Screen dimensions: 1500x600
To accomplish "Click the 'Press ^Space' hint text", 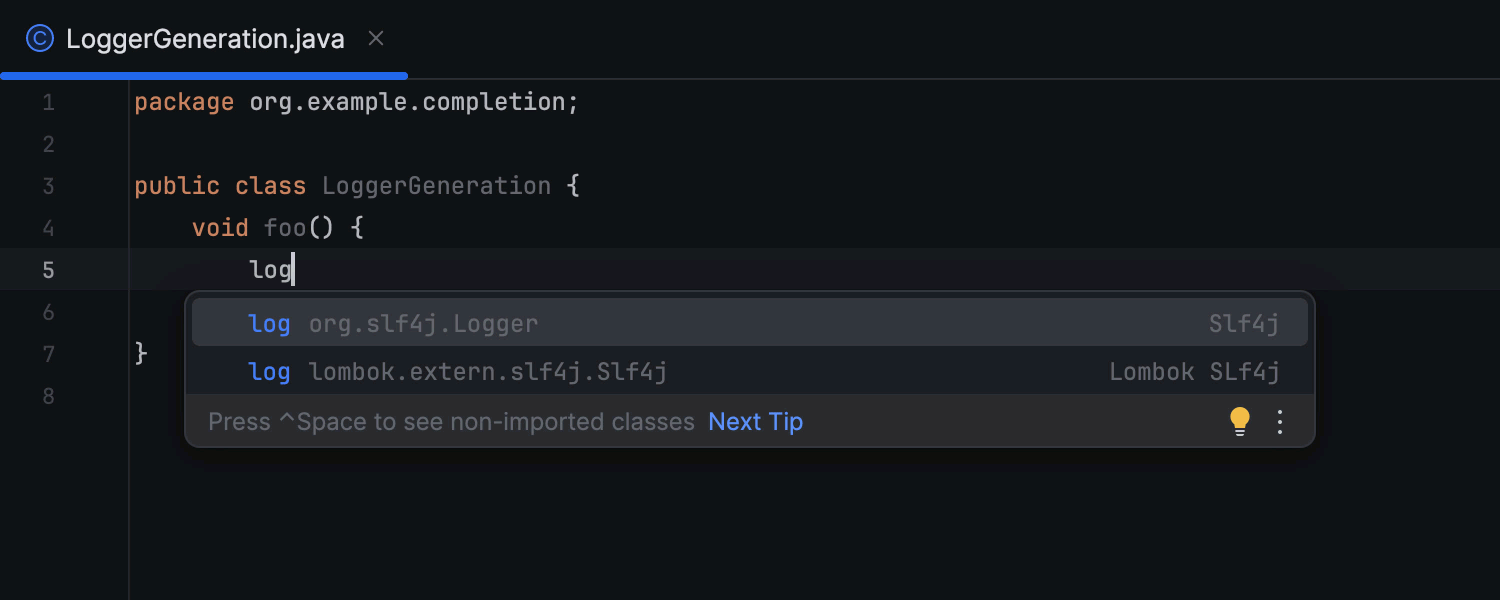I will click(451, 422).
